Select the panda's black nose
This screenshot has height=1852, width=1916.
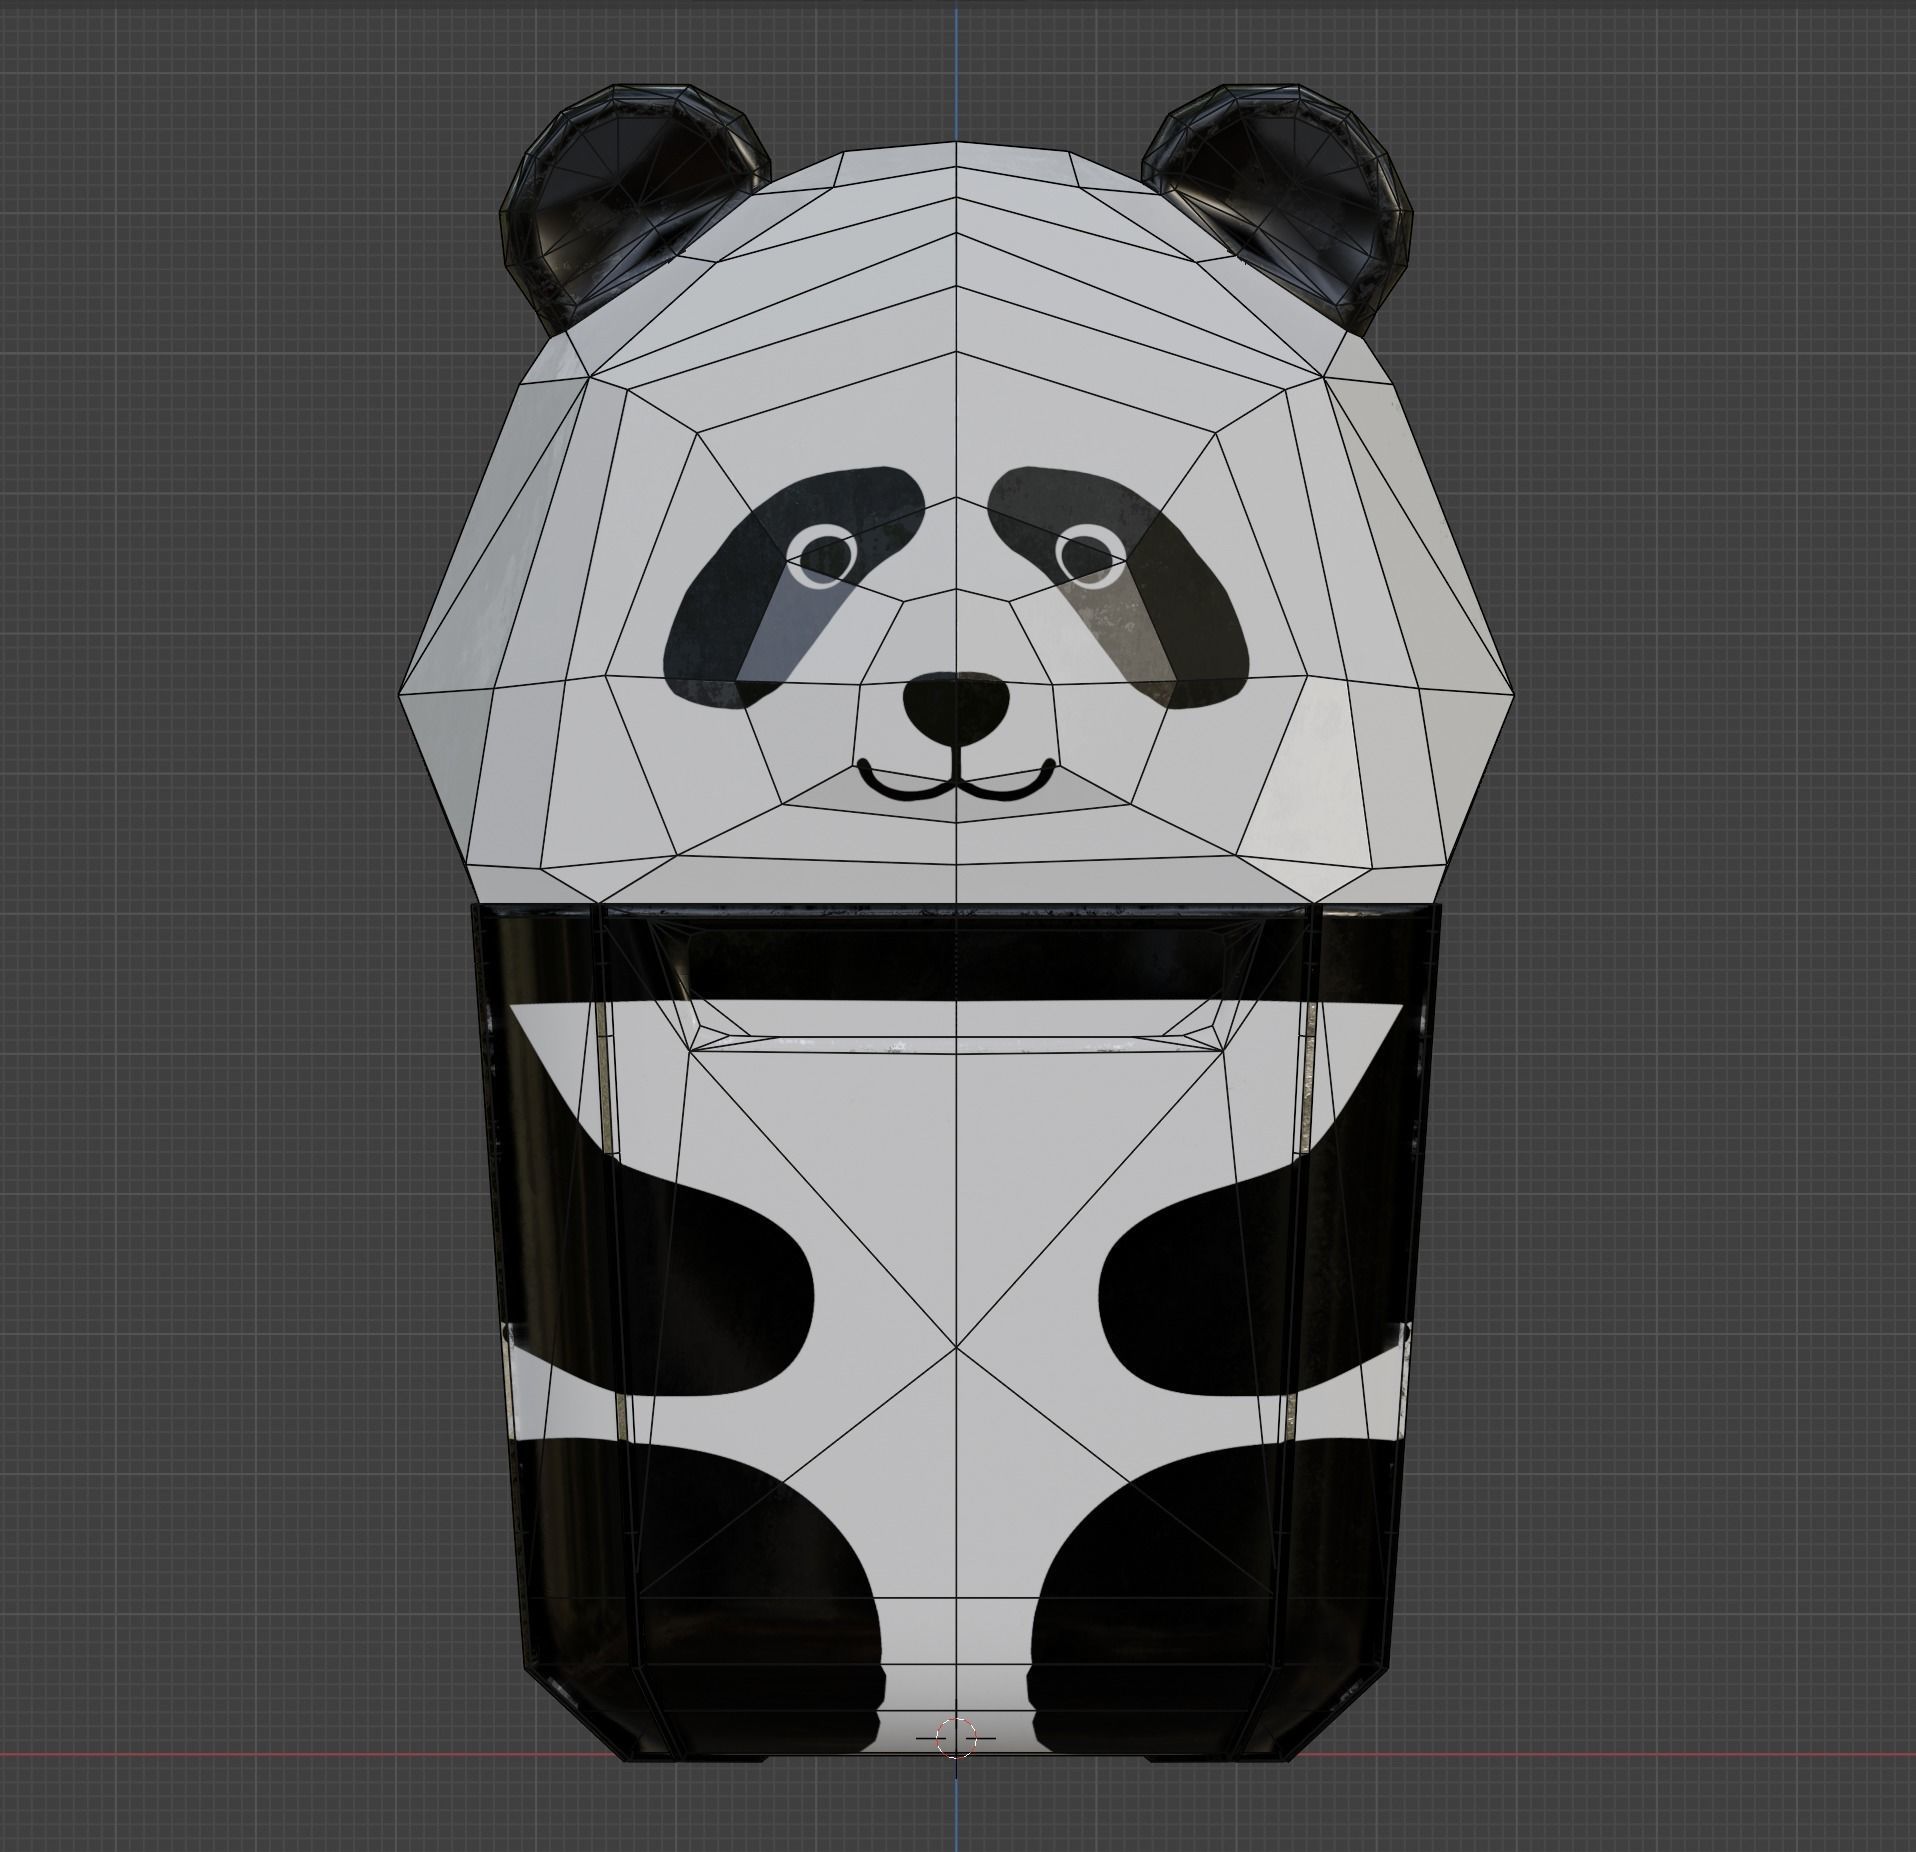955,709
